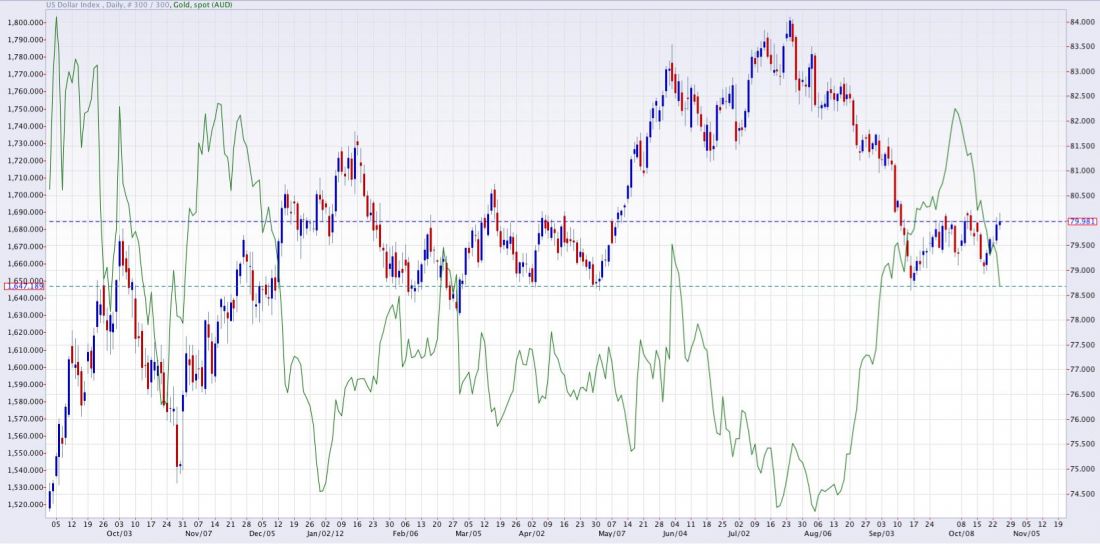The image size is (1100, 544).
Task: Click the Nov/05 date label
Action: tap(1028, 533)
